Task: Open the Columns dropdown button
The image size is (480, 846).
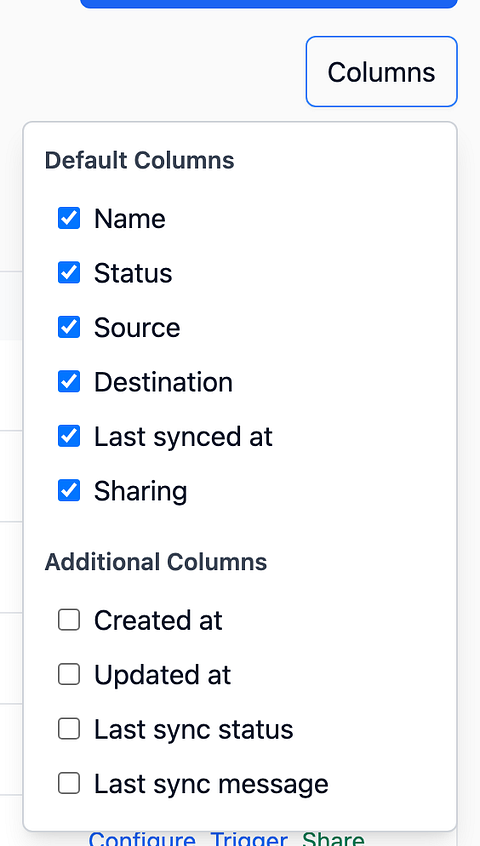Action: click(381, 72)
